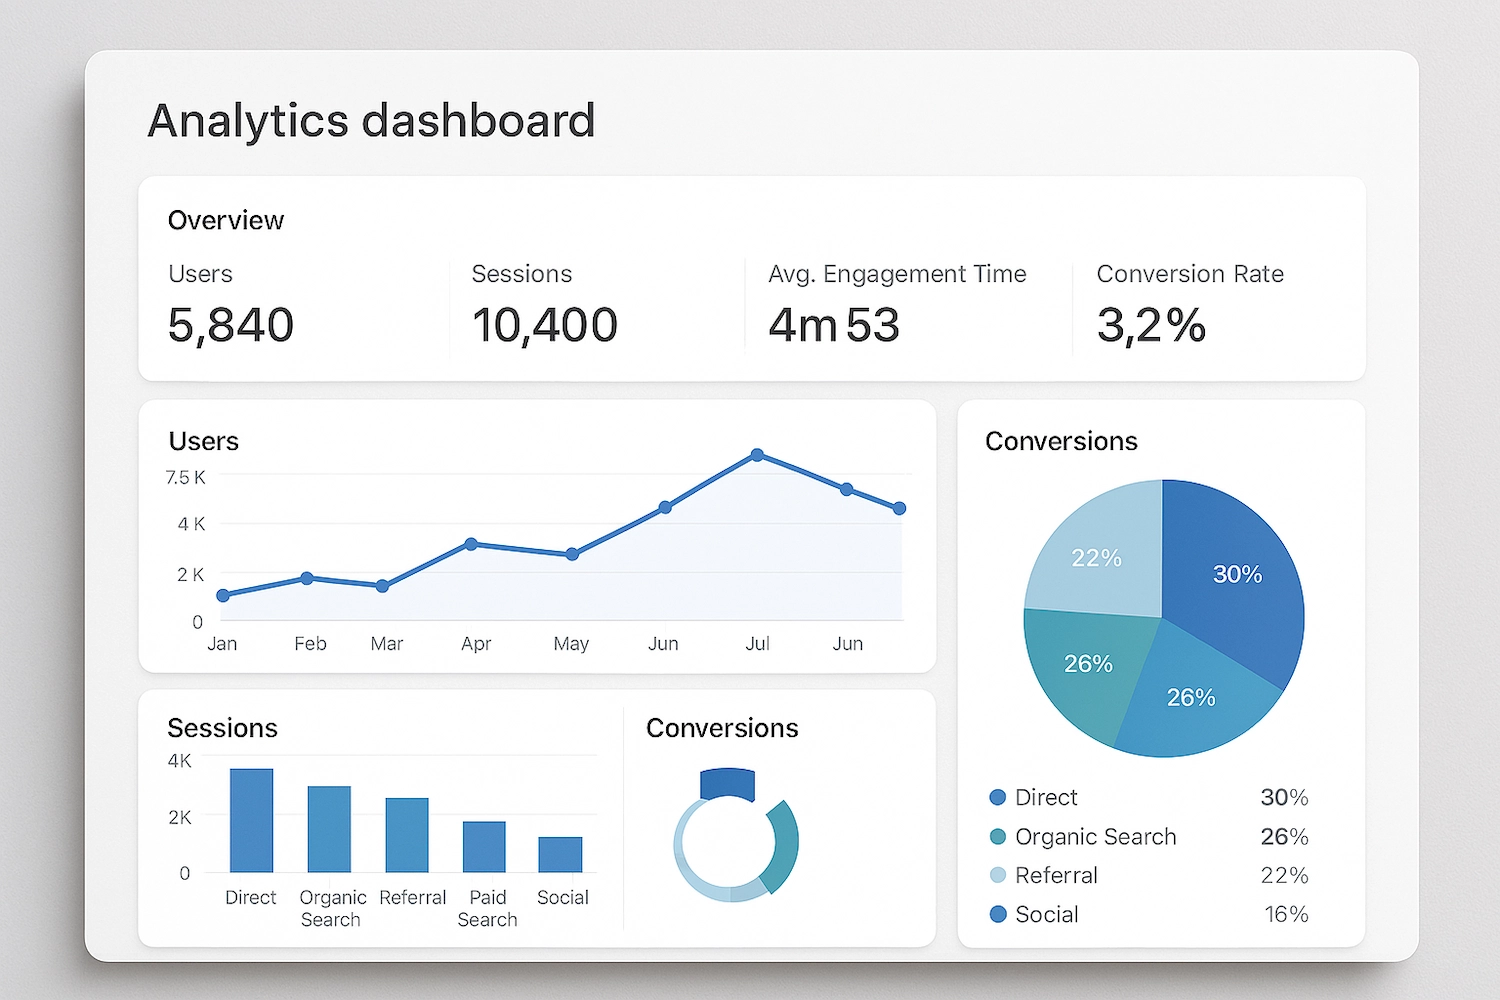Expand the Users chart card
Image resolution: width=1500 pixels, height=1000 pixels.
click(204, 441)
